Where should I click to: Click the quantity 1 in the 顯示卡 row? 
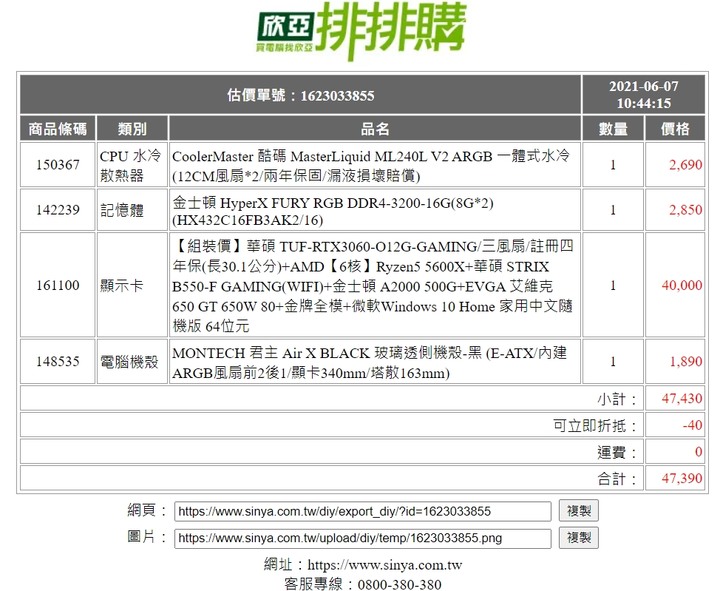pyautogui.click(x=613, y=285)
